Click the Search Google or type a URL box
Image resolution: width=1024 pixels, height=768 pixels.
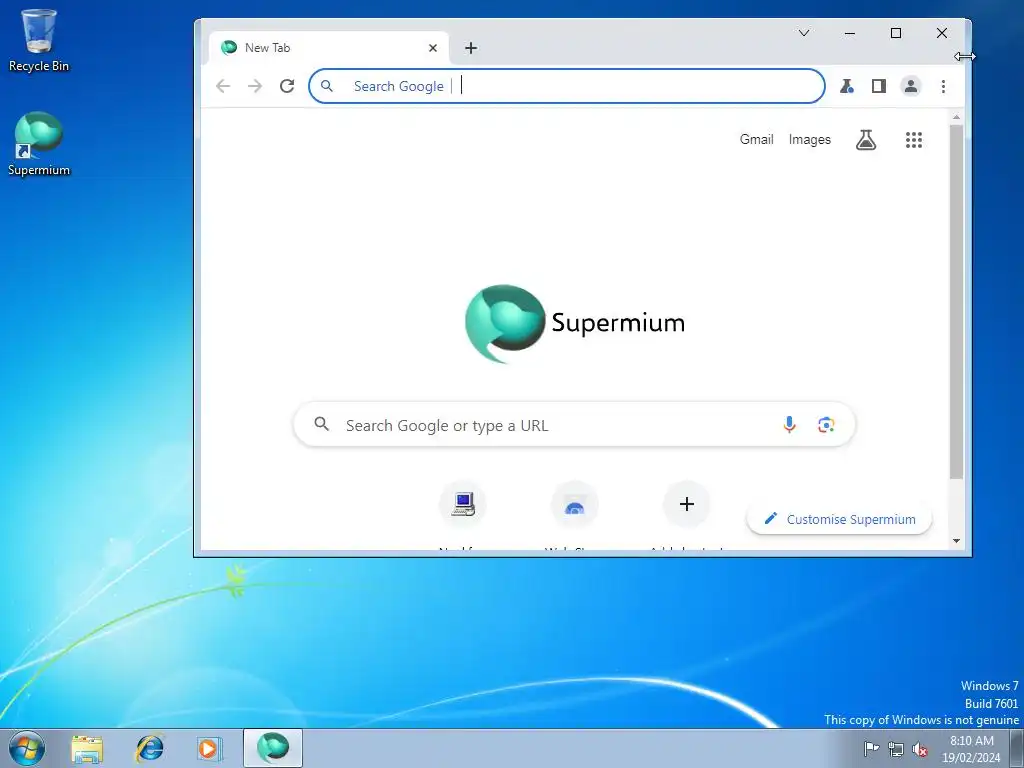coord(575,425)
